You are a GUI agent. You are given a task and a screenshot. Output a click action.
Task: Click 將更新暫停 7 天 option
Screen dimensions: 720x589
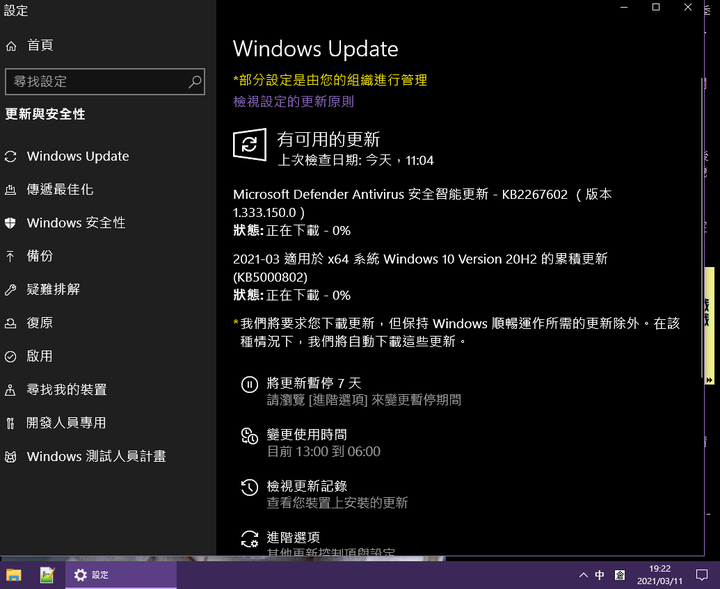314,383
